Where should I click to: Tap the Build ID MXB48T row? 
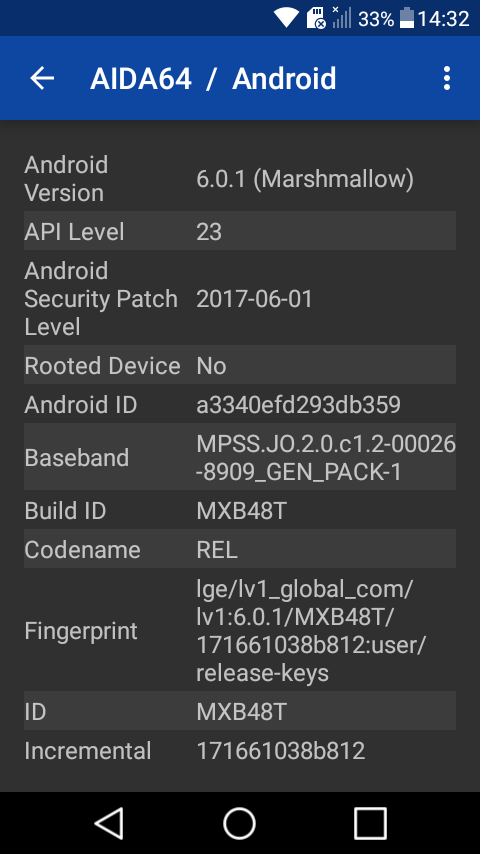tap(240, 510)
